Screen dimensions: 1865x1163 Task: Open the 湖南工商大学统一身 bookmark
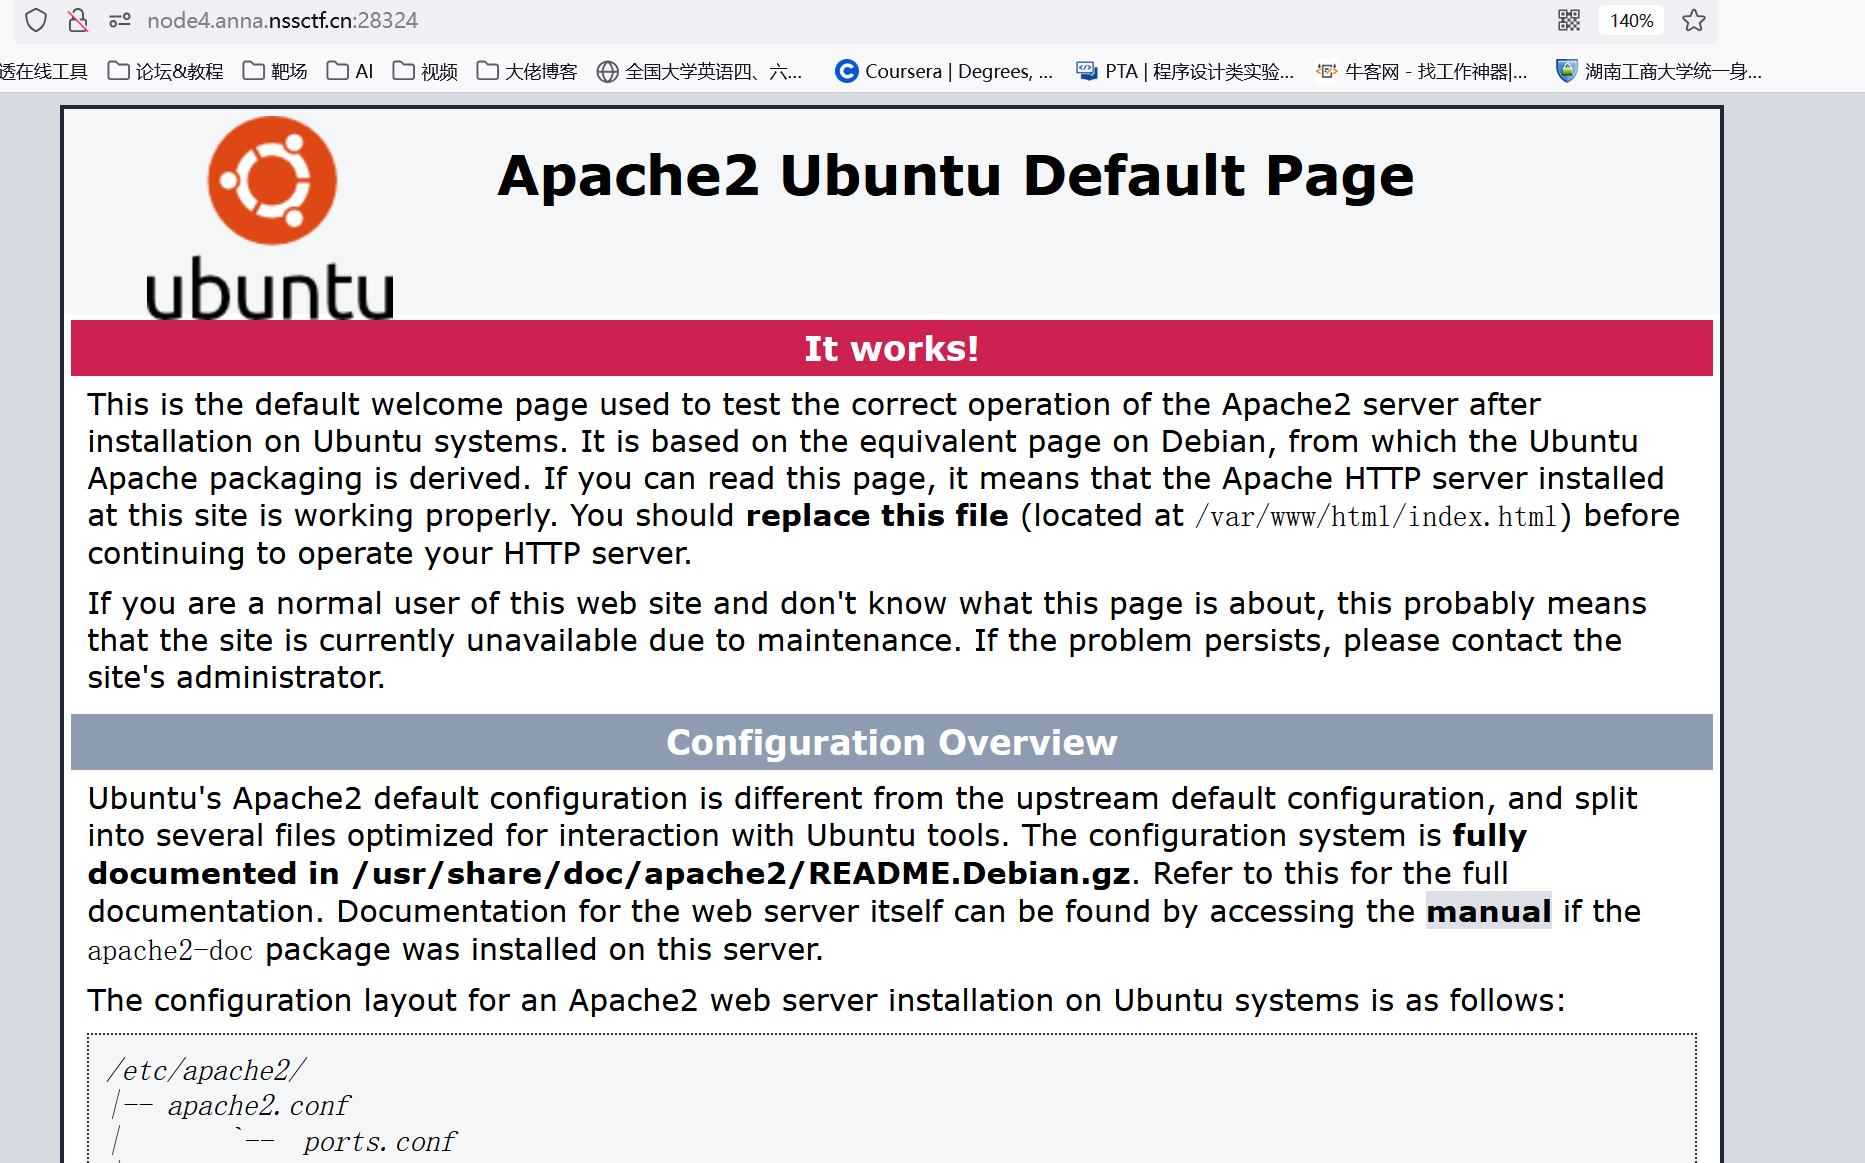[x=1659, y=71]
